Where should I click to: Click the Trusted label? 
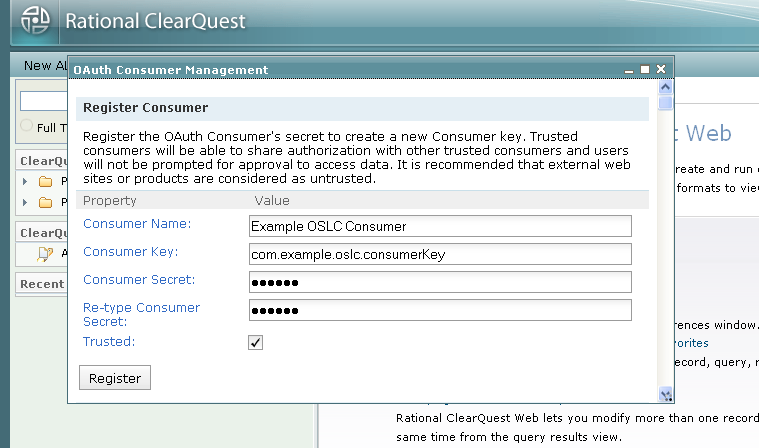(109, 342)
